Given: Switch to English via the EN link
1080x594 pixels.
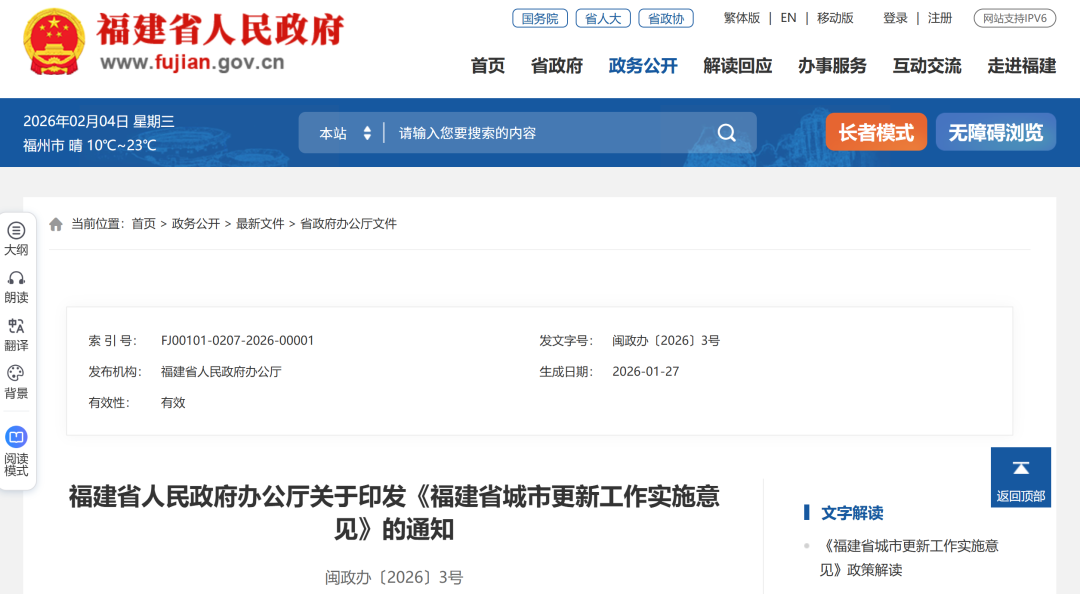Looking at the screenshot, I should pos(788,17).
